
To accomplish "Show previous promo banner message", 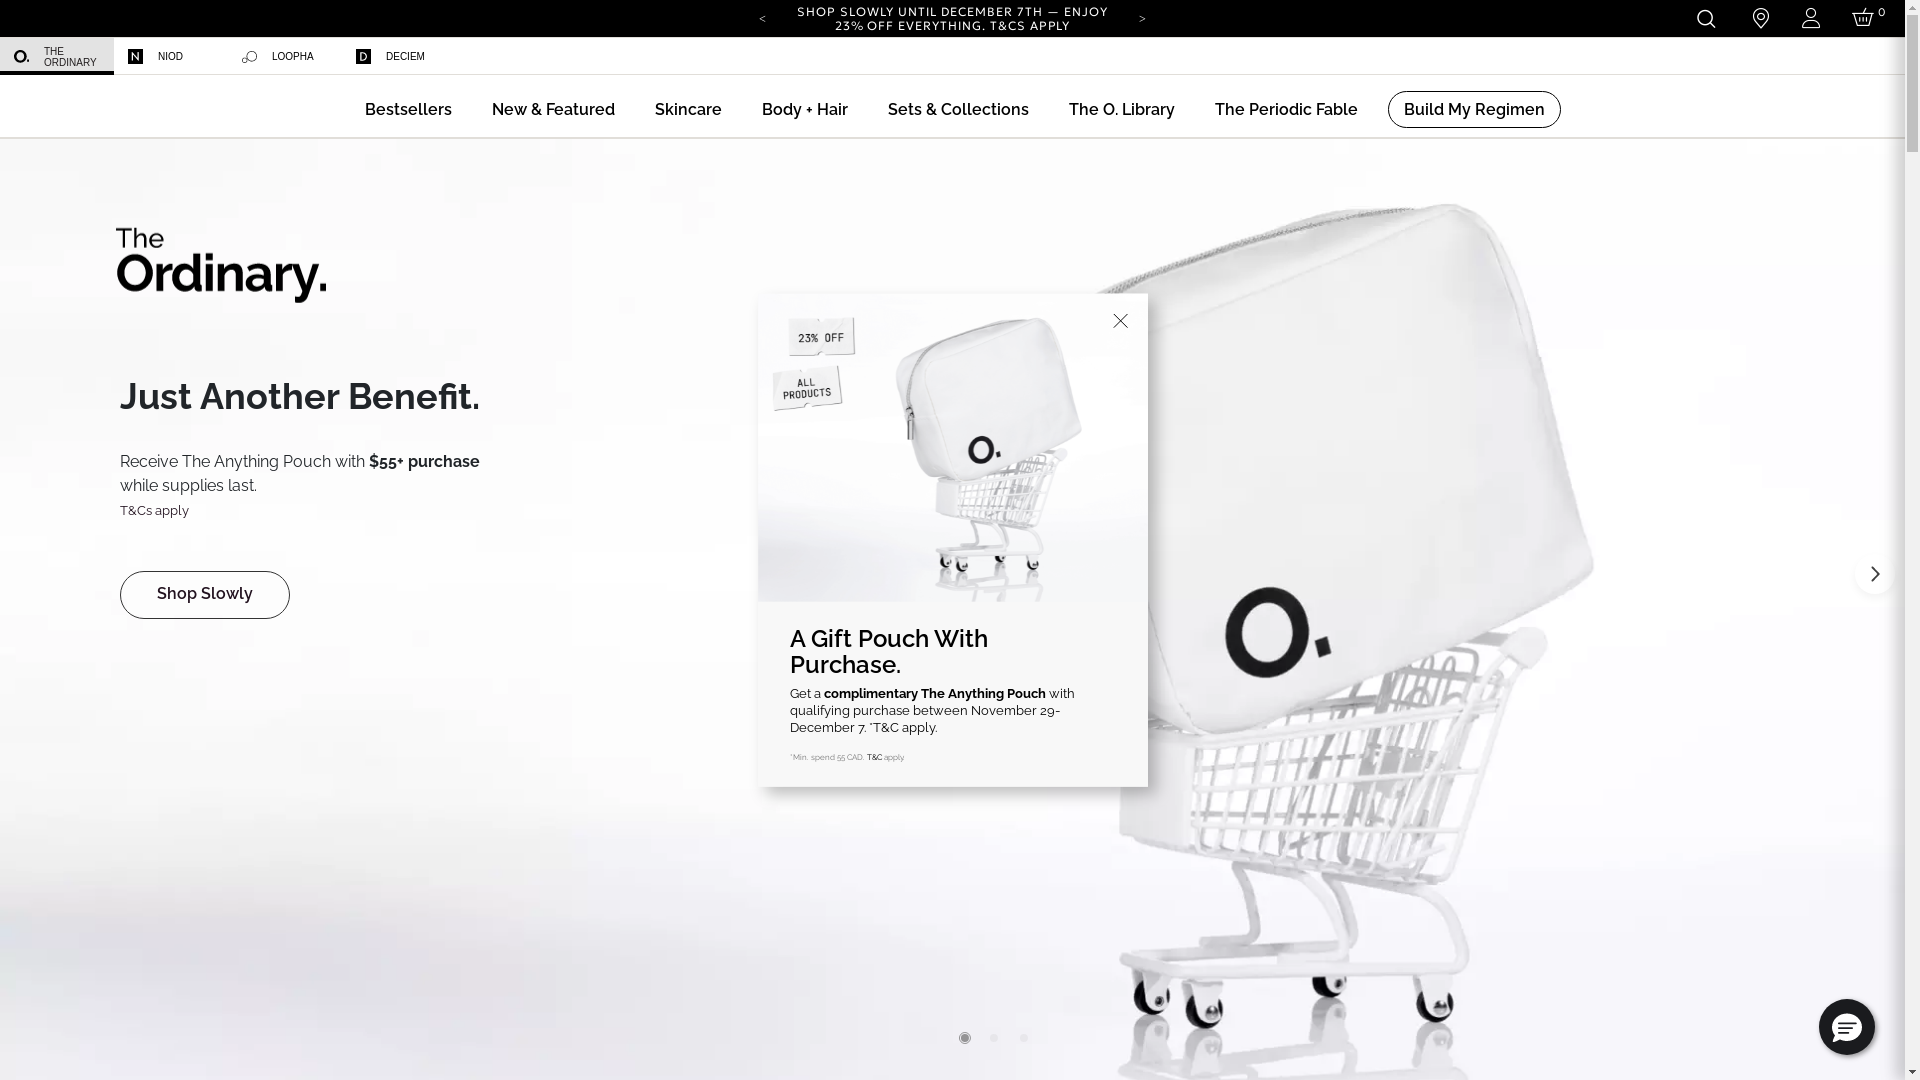I will (763, 19).
